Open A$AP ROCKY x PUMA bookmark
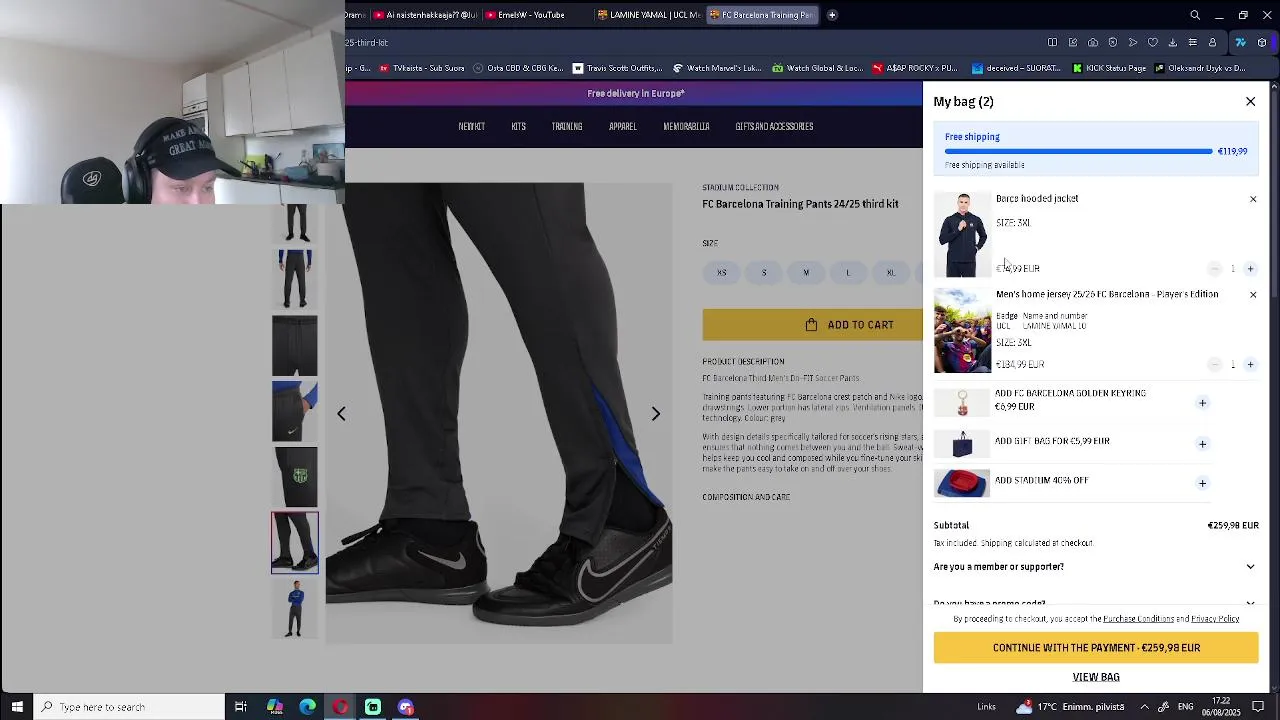1280x720 pixels. (x=915, y=68)
